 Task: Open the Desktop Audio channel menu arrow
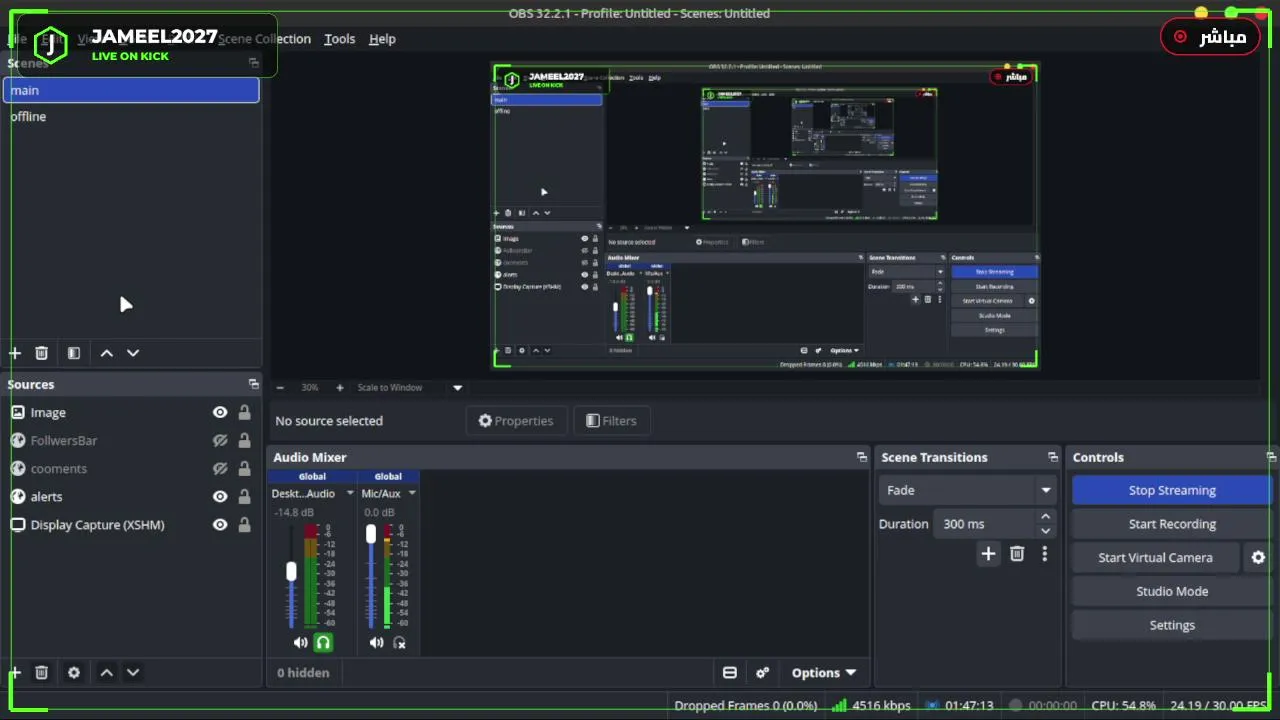[350, 493]
